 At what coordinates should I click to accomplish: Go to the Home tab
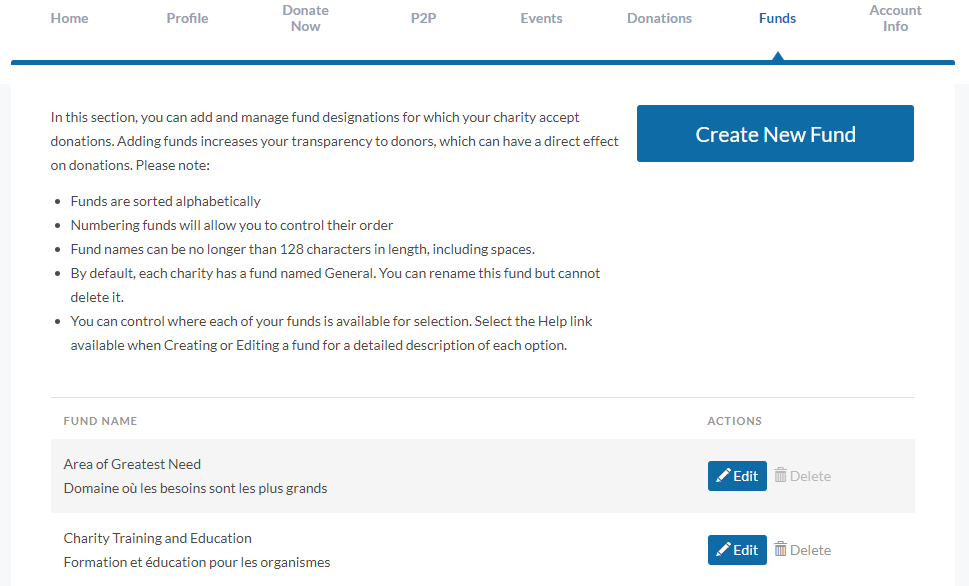click(69, 18)
